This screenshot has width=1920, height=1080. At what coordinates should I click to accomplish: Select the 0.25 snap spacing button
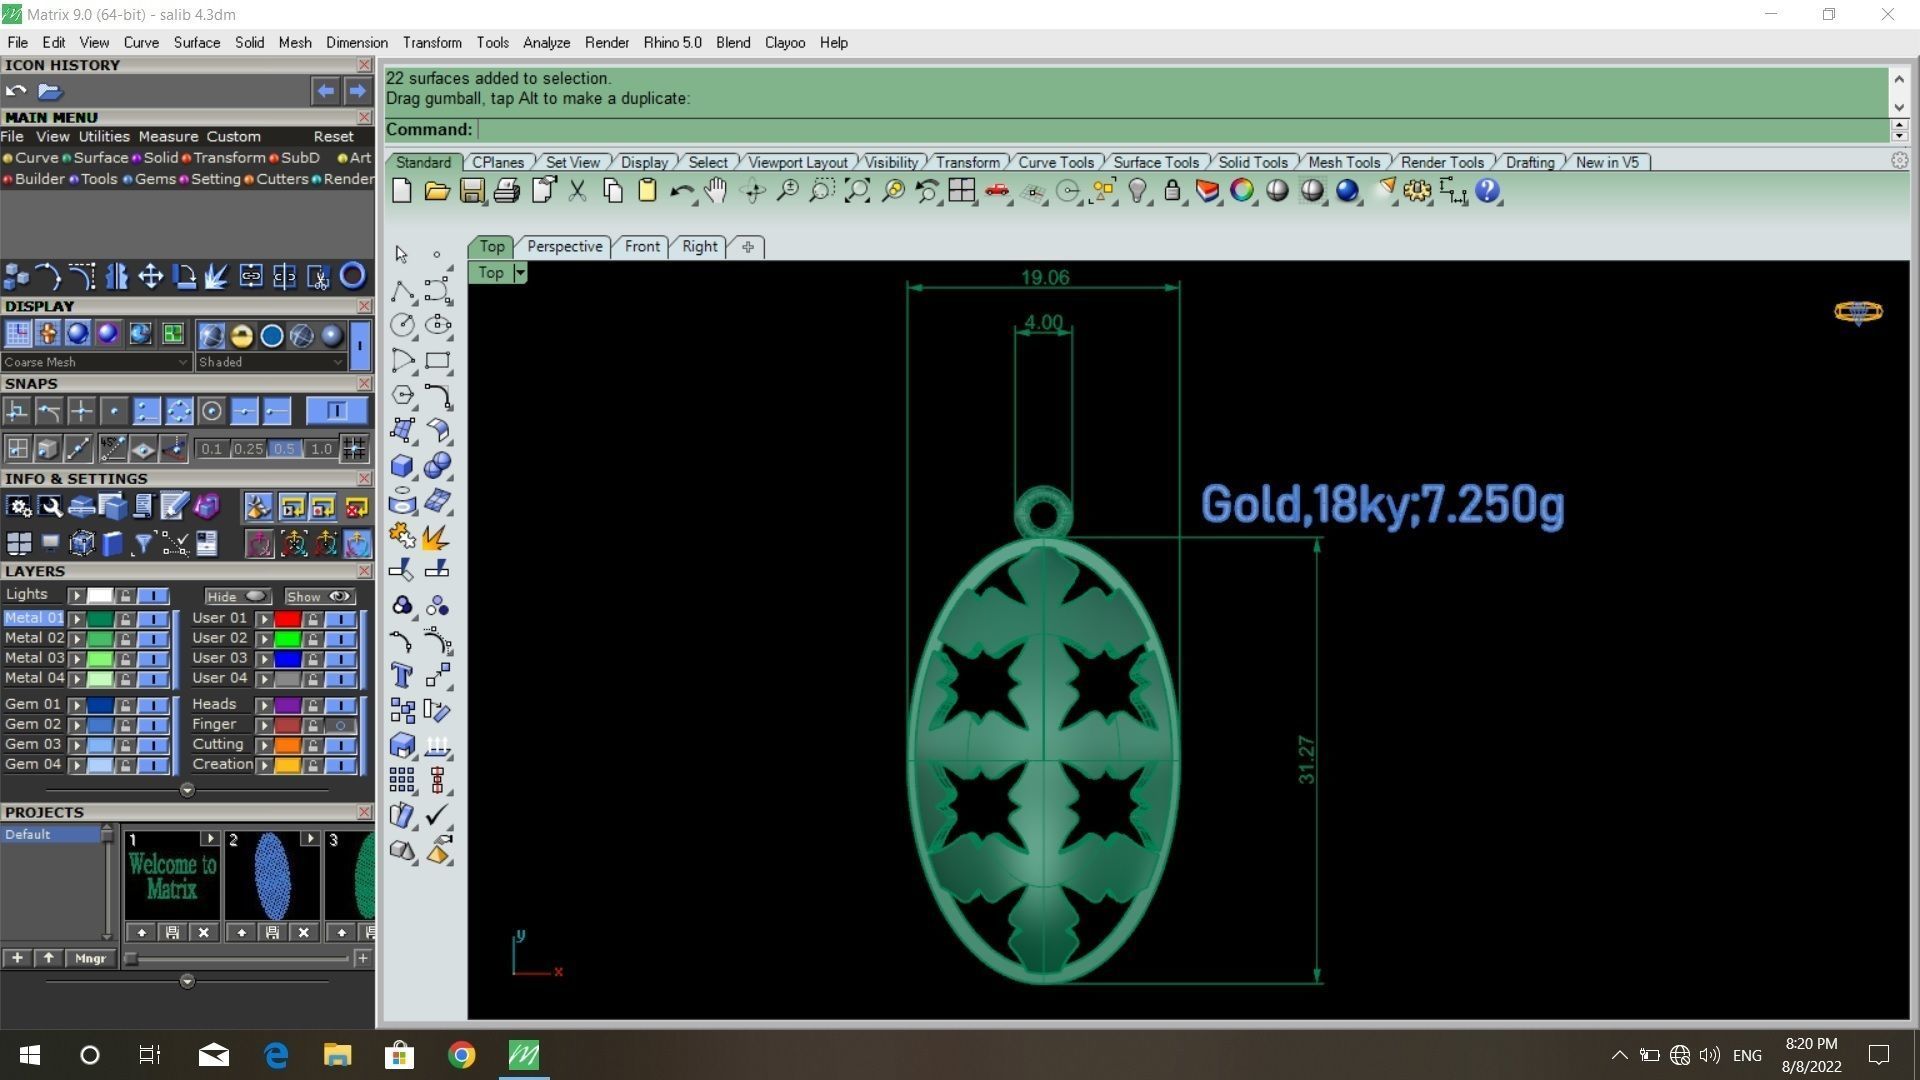tap(248, 449)
